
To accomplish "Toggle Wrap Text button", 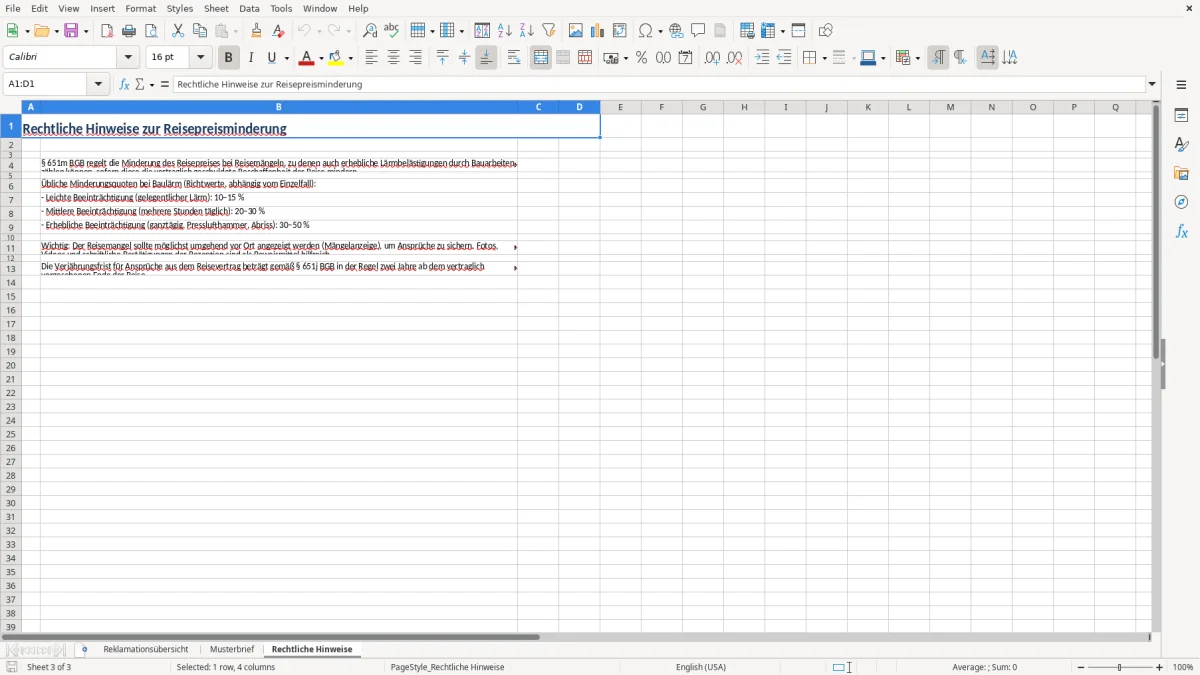I will 514,58.
